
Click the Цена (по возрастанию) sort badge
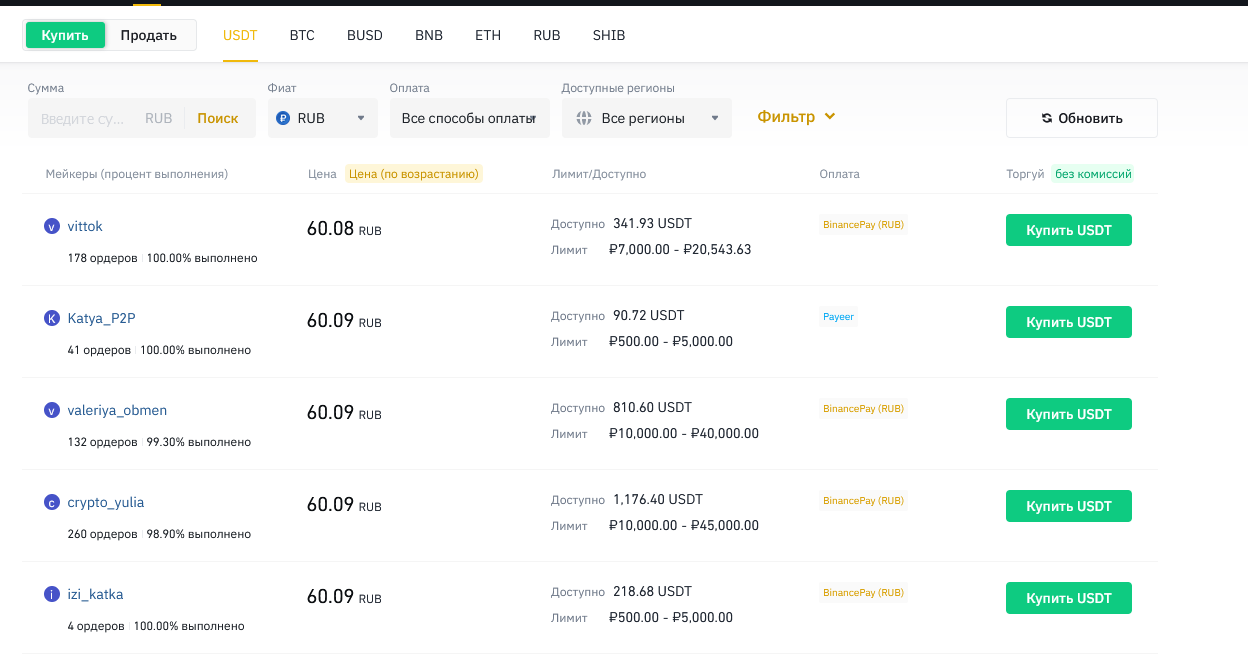tap(414, 174)
